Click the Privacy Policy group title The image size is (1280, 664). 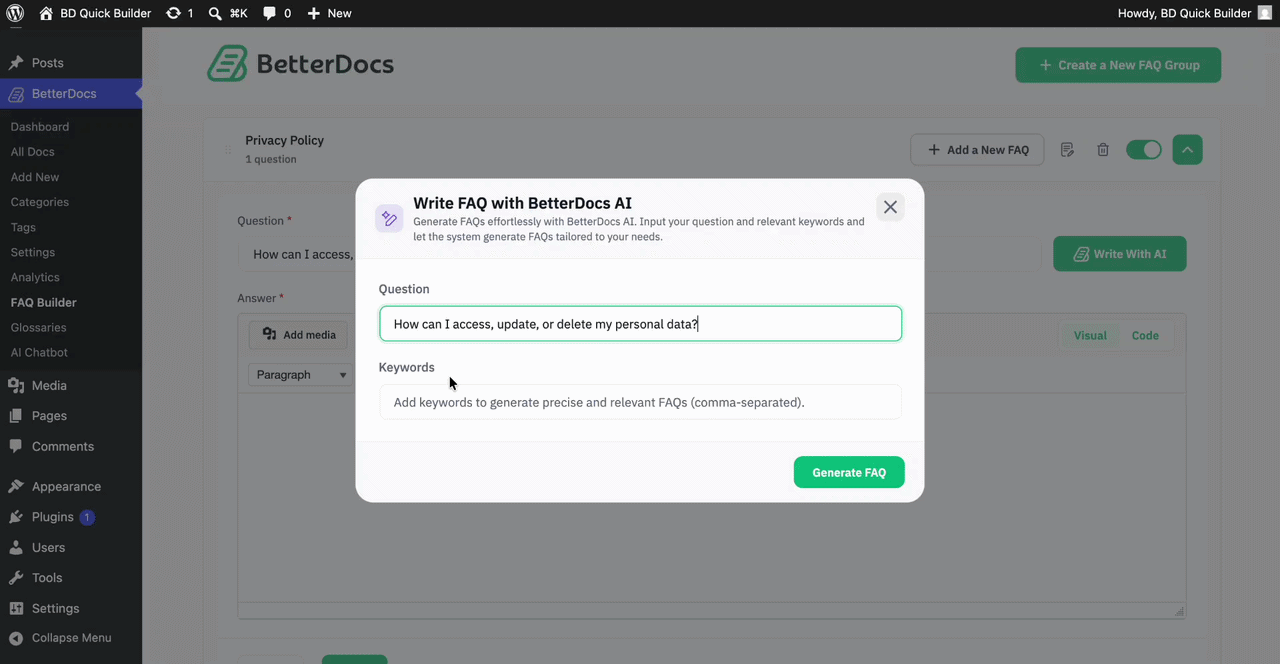[x=284, y=140]
